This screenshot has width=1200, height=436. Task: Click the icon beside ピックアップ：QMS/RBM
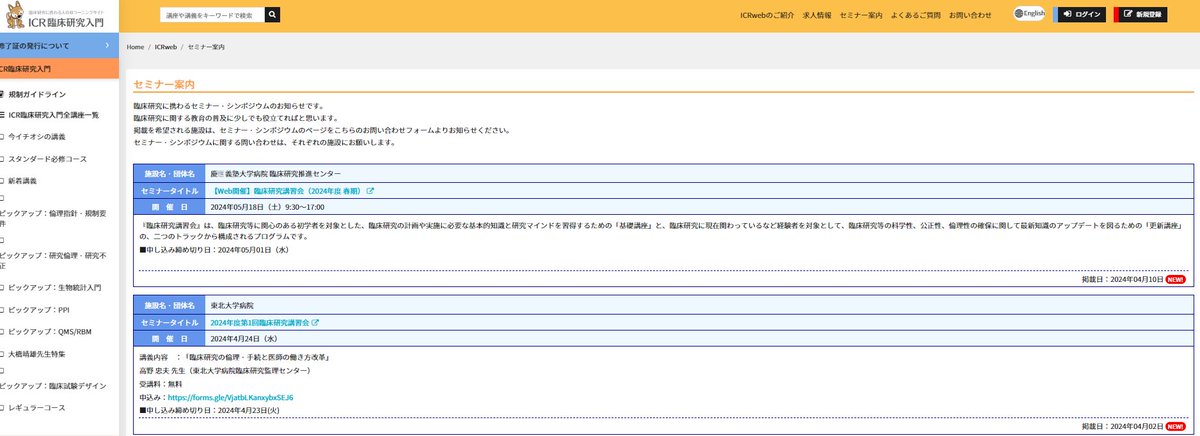pos(3,332)
